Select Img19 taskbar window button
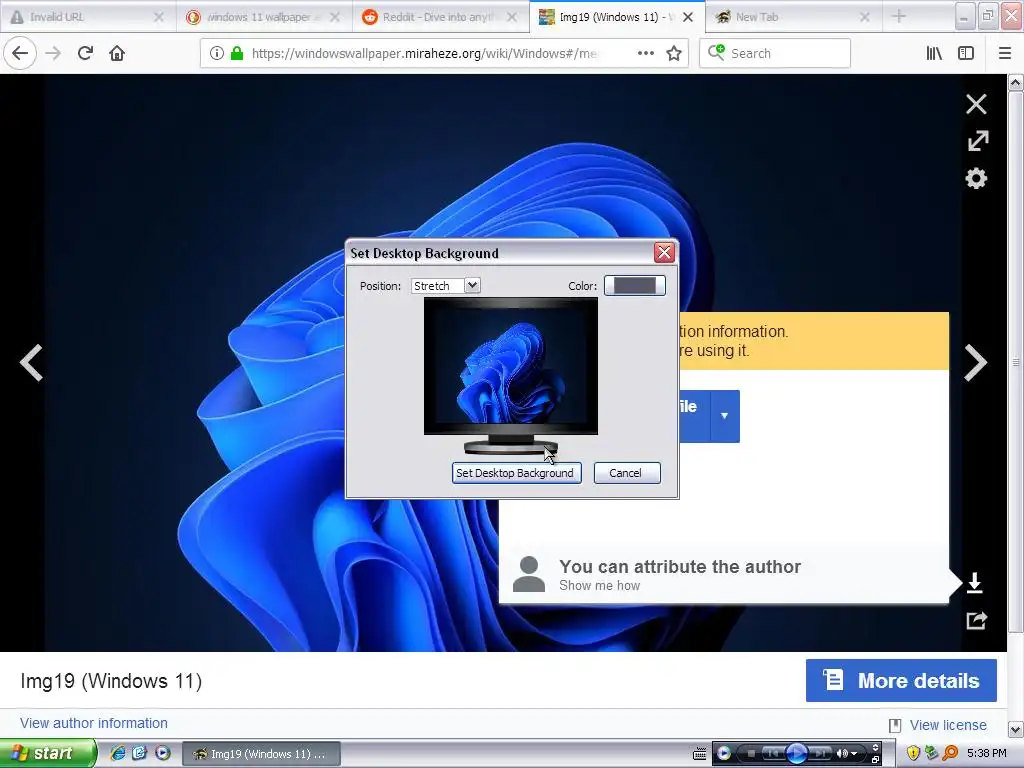 tap(261, 754)
